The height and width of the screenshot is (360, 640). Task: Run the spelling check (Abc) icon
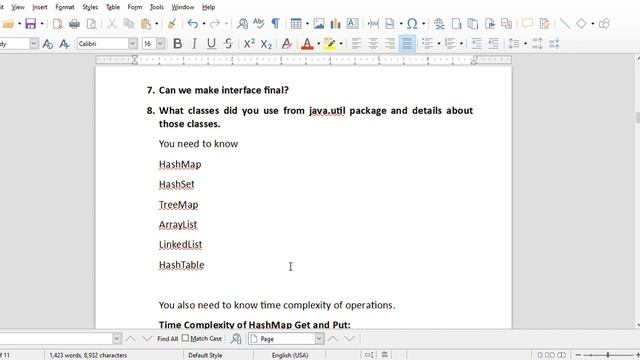(x=259, y=24)
